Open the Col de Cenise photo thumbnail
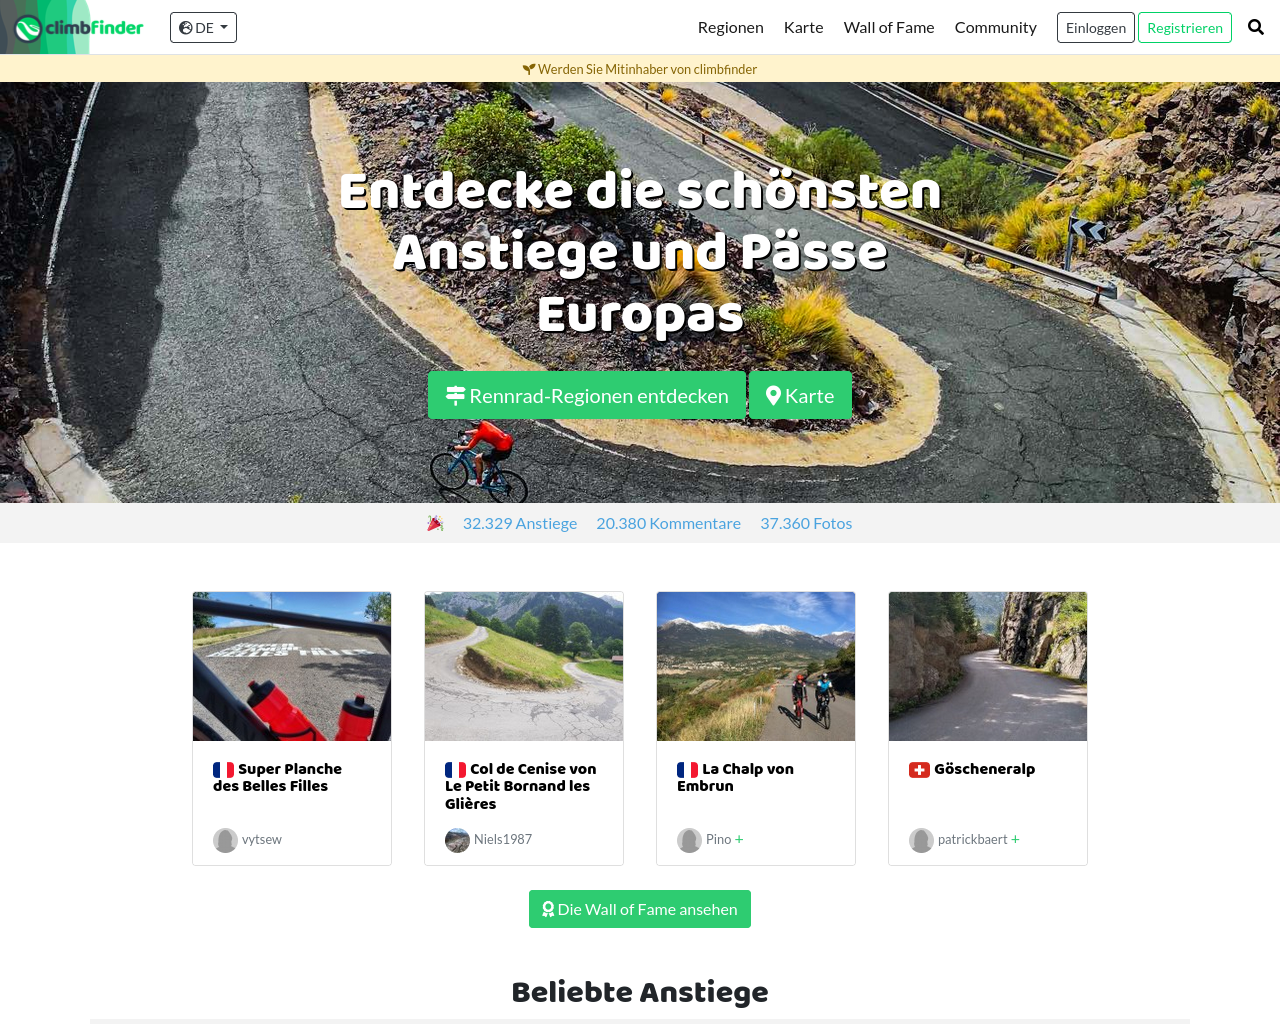1280x1024 pixels. 524,666
